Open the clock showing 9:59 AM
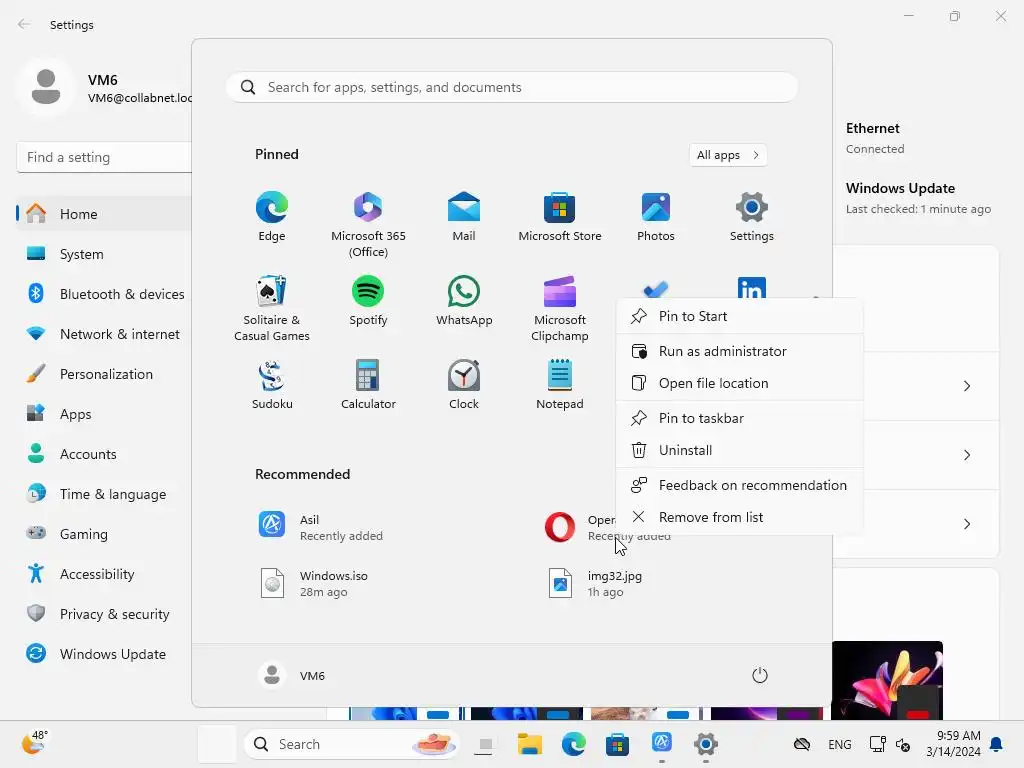 [x=953, y=743]
